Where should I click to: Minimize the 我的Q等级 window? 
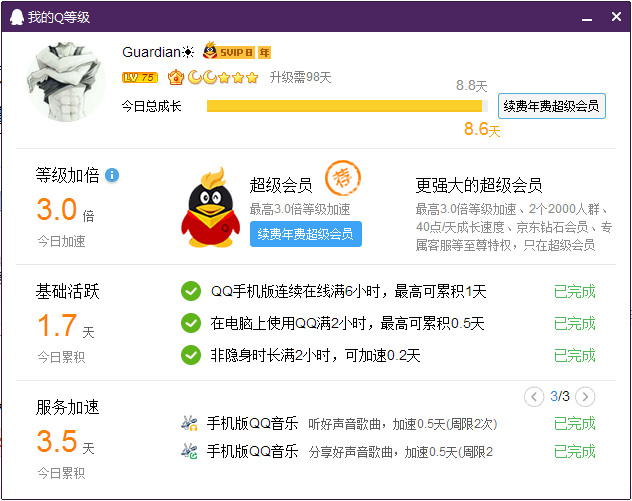(587, 18)
